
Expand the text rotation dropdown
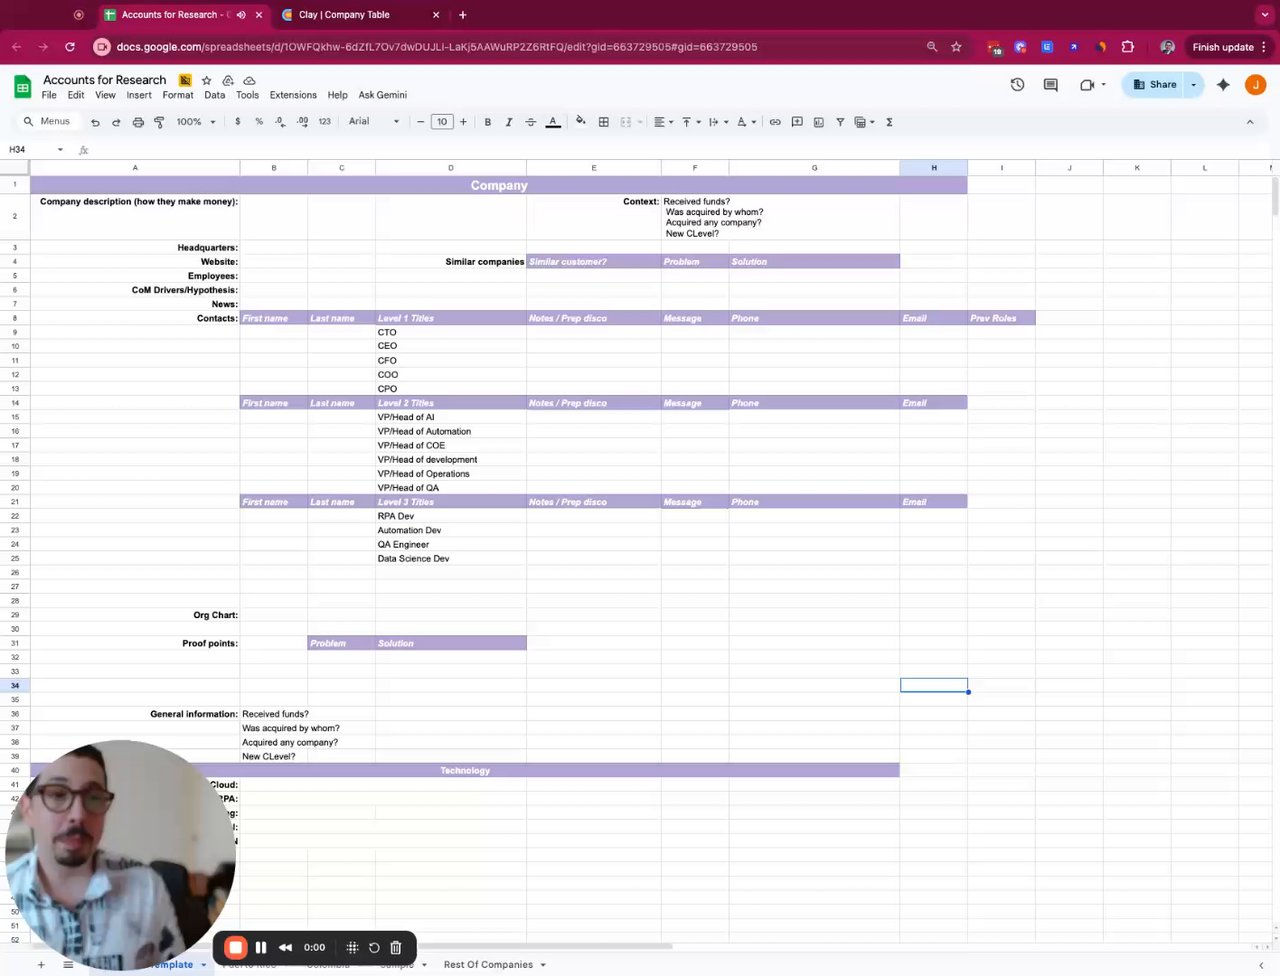click(746, 122)
